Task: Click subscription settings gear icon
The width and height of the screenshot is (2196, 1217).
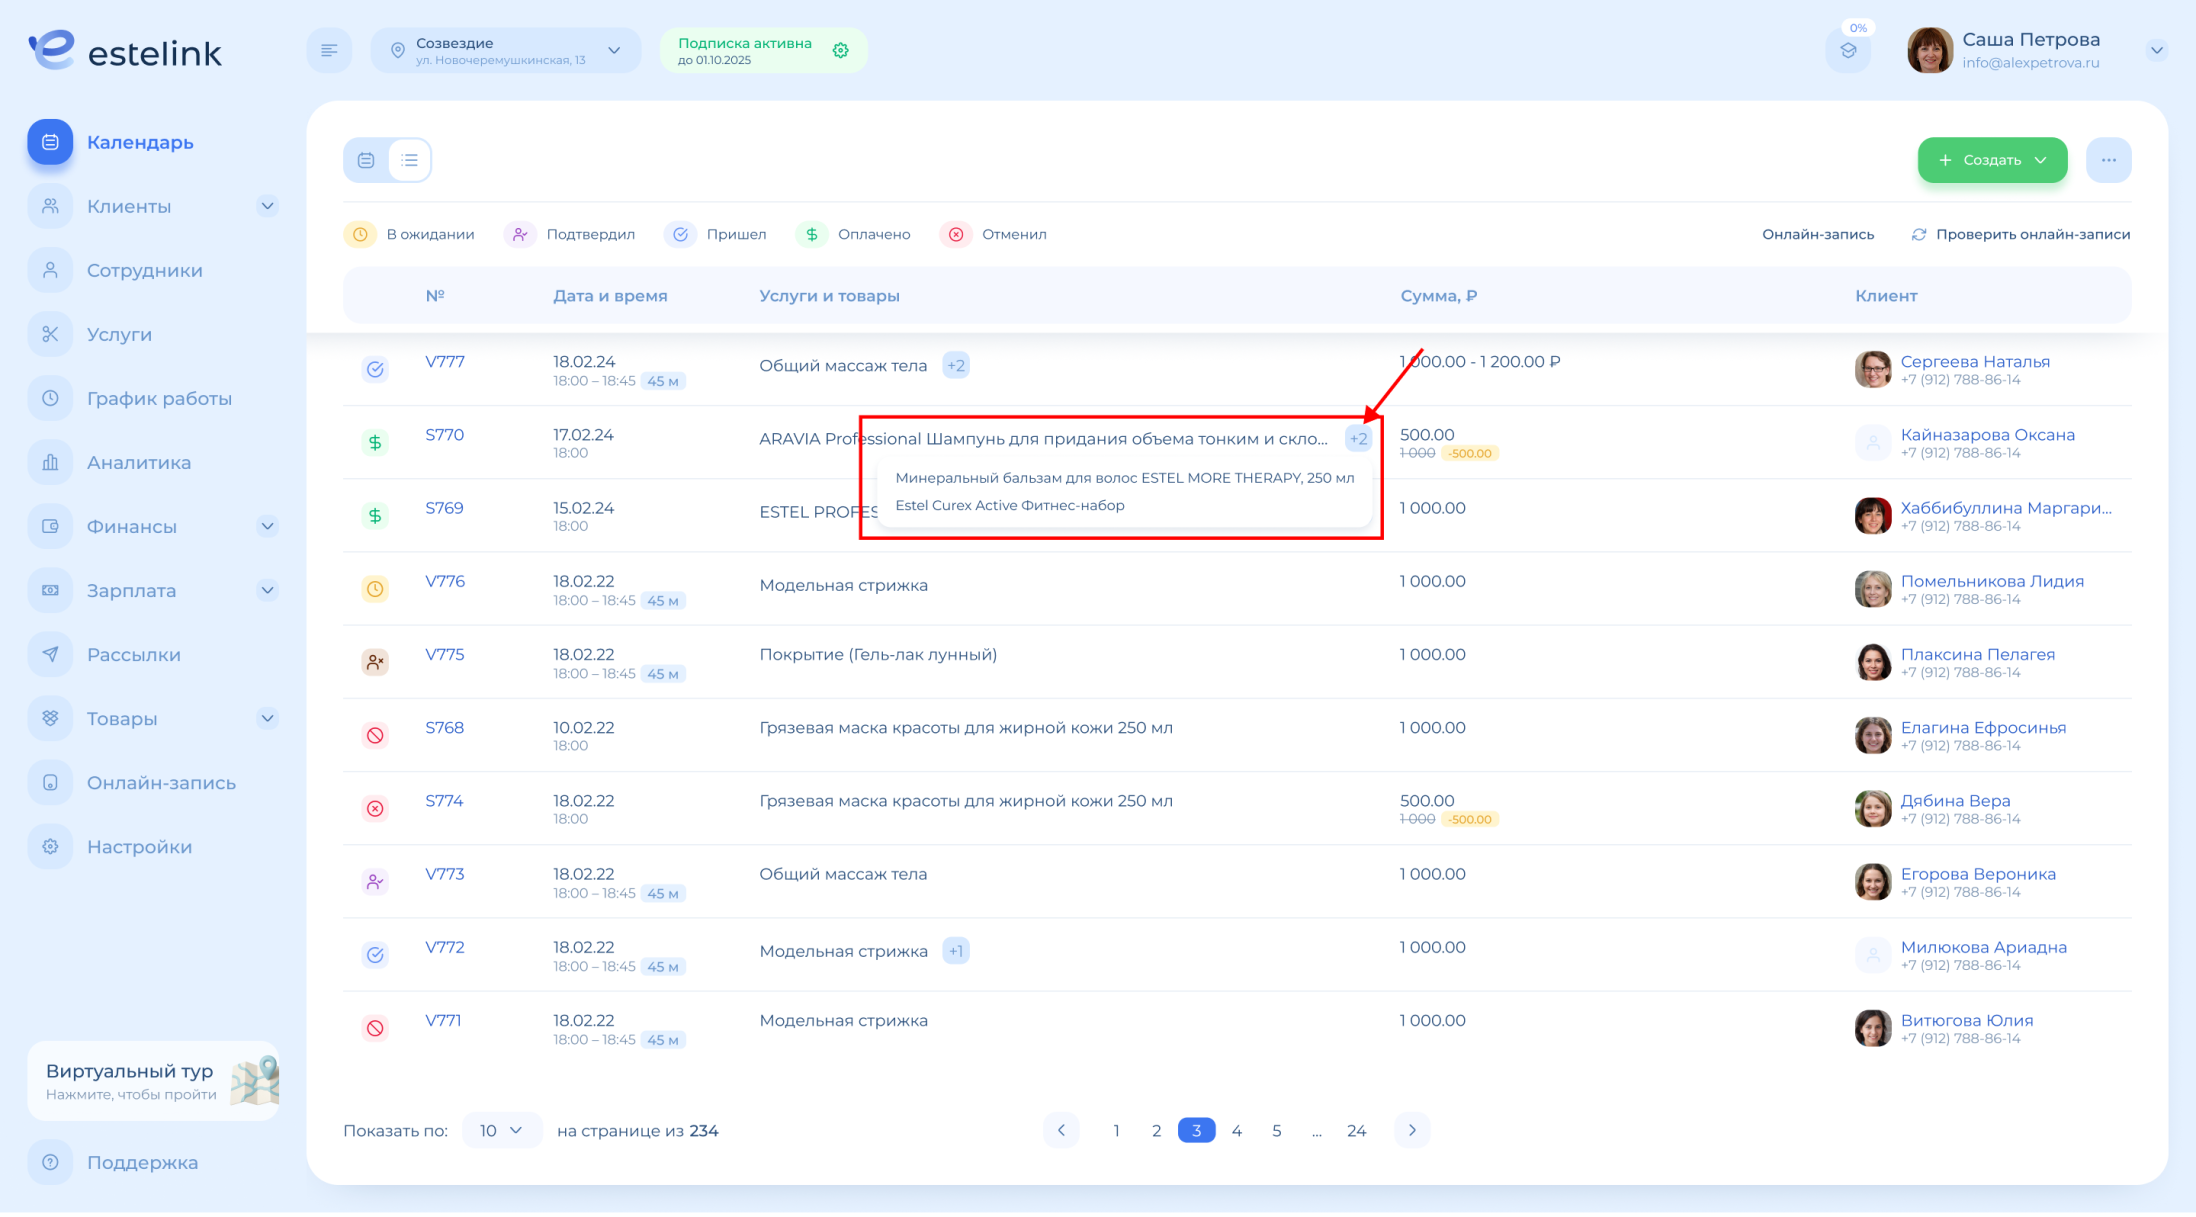Action: coord(841,50)
